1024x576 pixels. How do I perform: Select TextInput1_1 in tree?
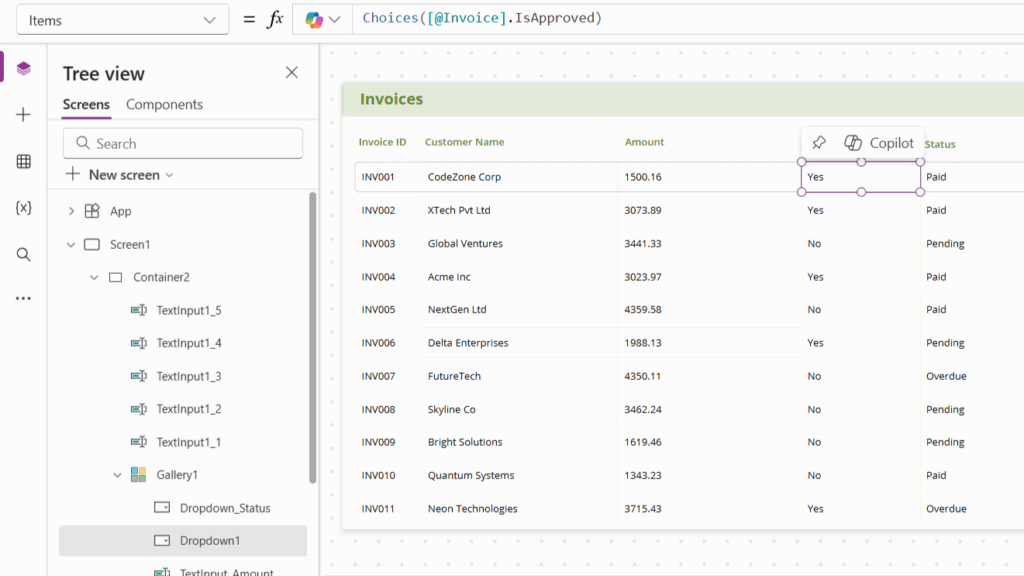click(189, 442)
